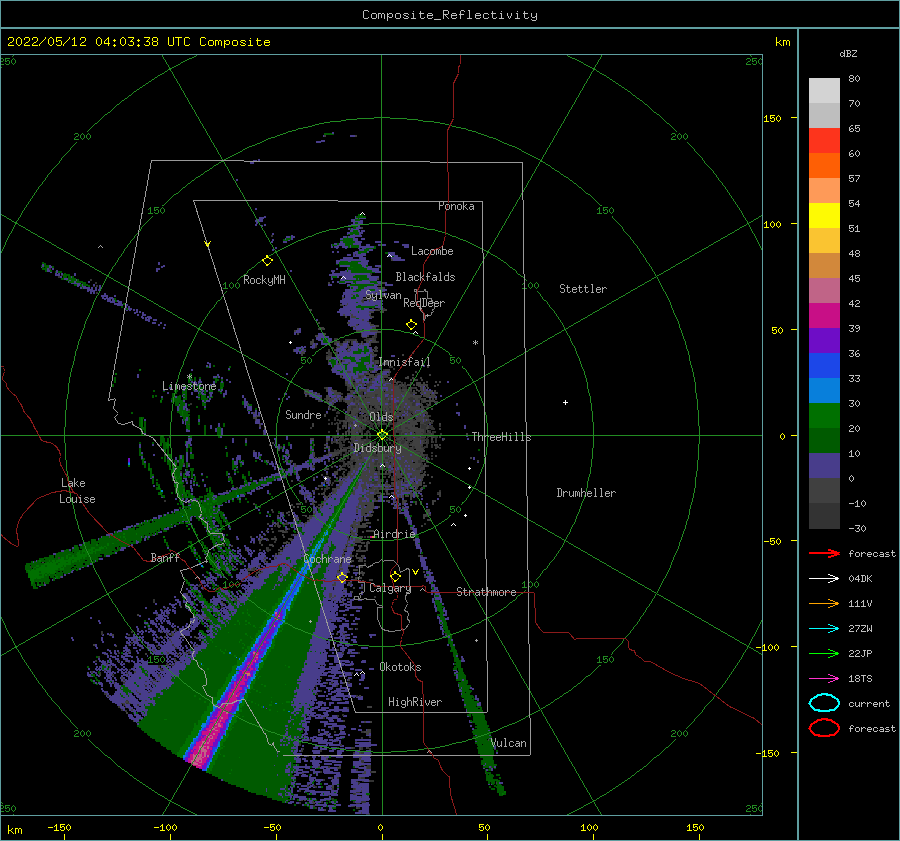Click the Olds town label

tap(381, 416)
